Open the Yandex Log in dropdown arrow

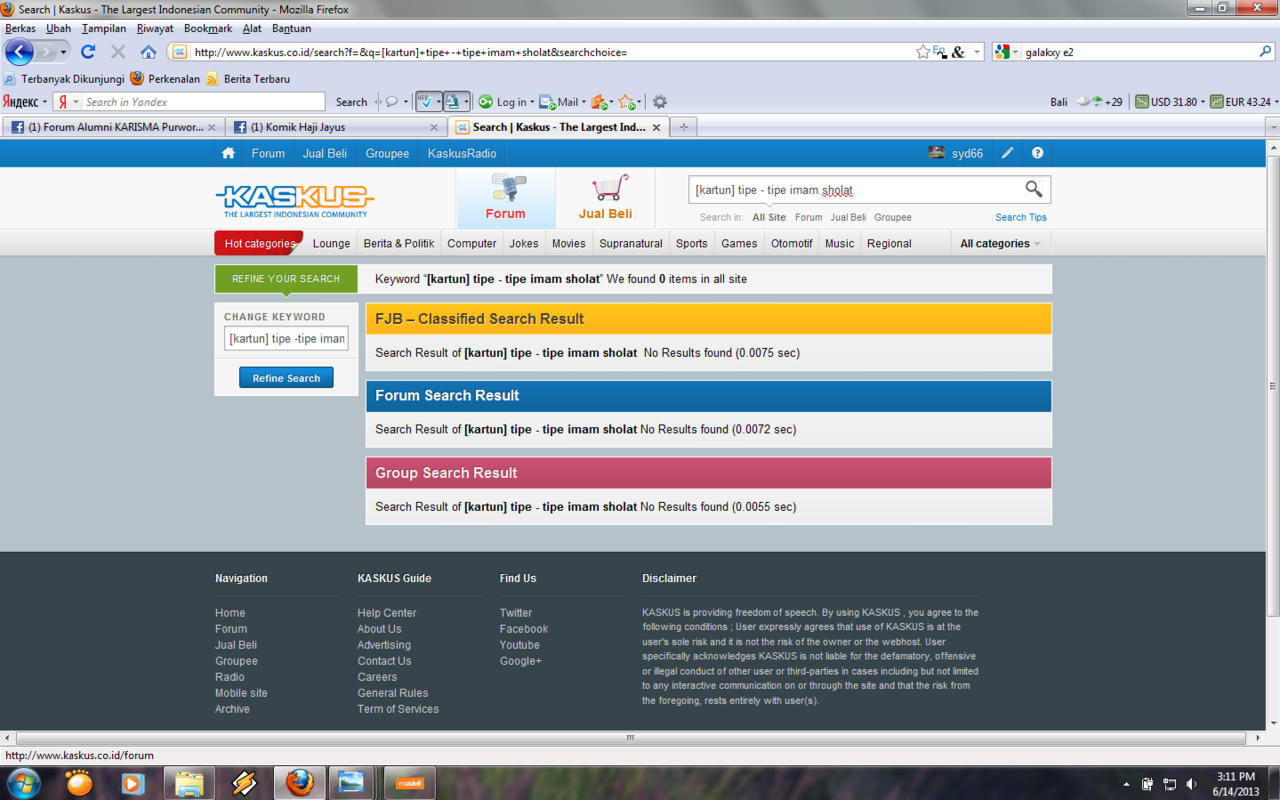point(532,102)
